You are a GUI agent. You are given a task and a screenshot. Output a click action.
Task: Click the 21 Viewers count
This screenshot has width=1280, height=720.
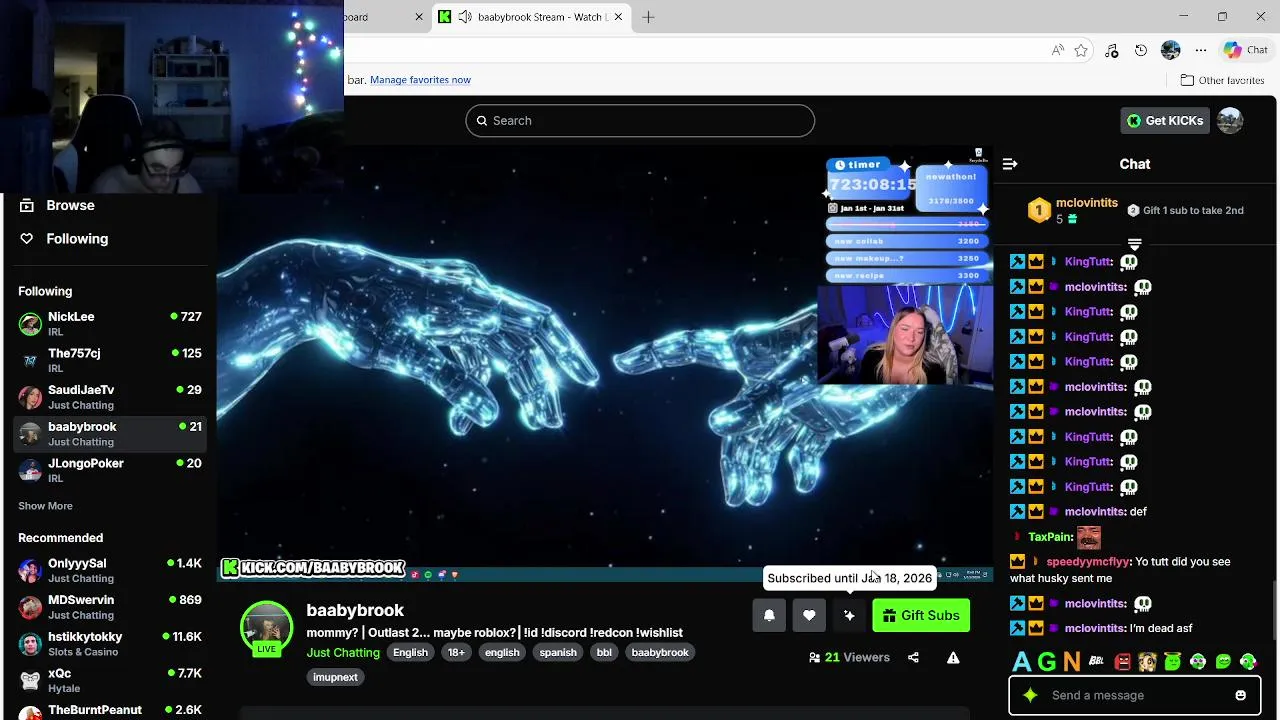point(849,657)
